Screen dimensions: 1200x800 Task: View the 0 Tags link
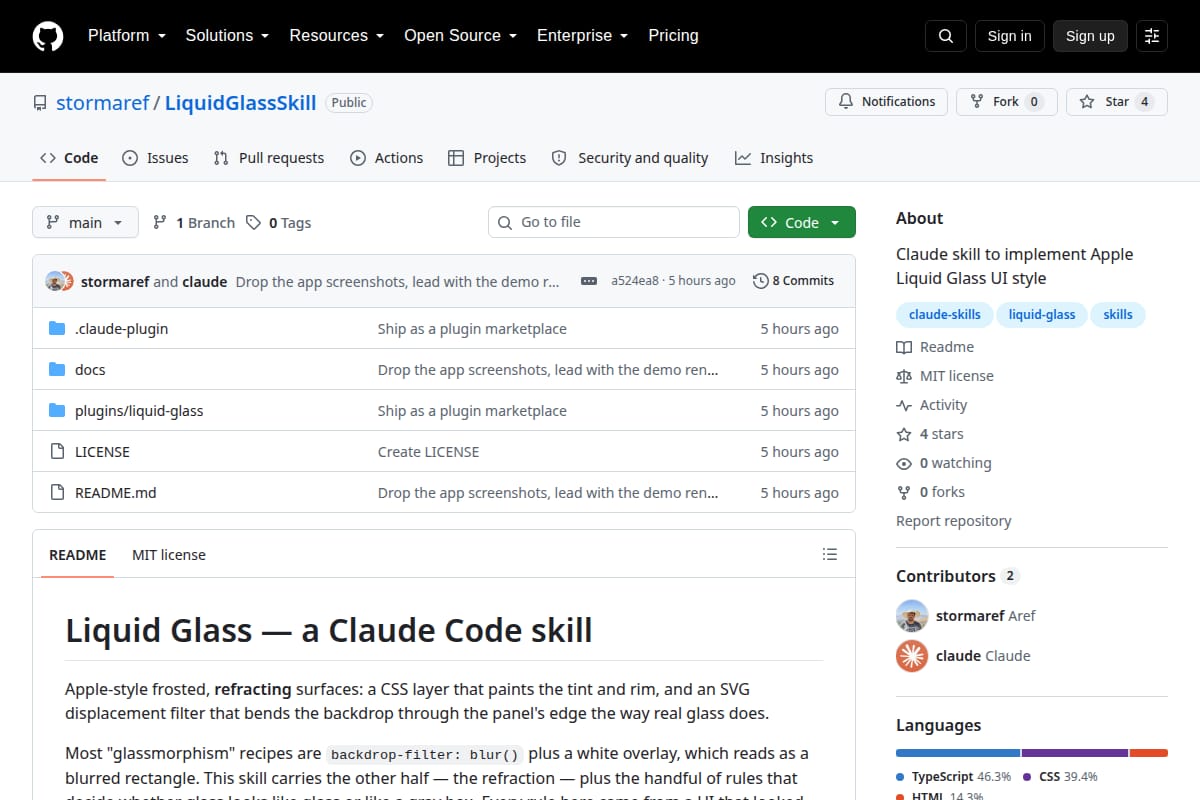point(279,223)
